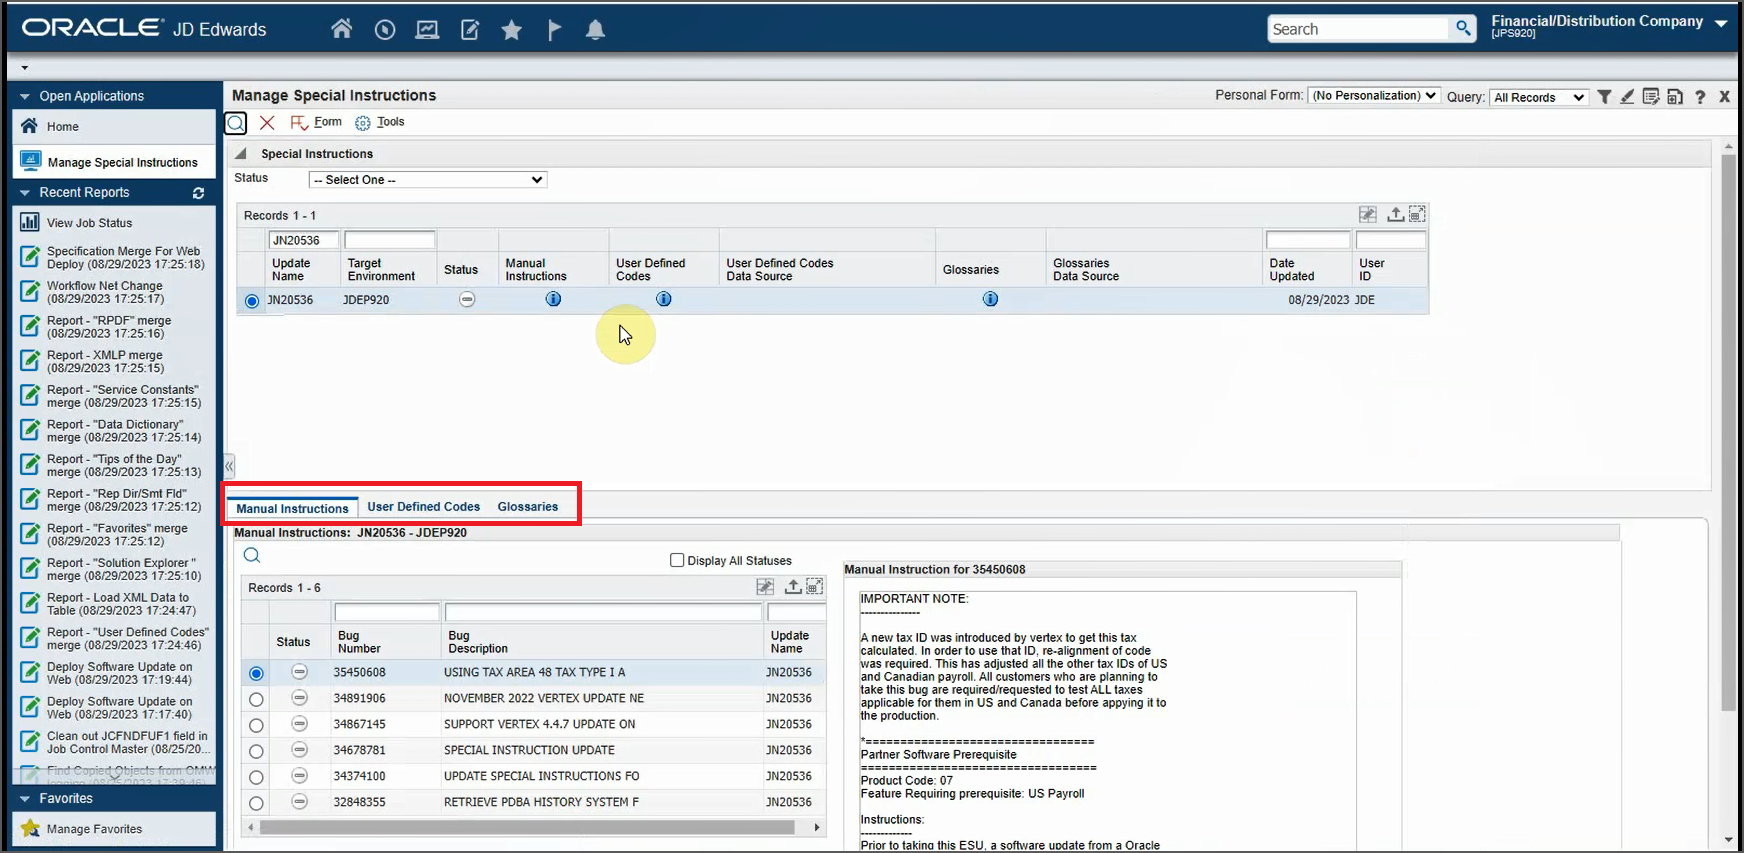The width and height of the screenshot is (1744, 853).
Task: Open the recent history clock icon
Action: point(385,30)
